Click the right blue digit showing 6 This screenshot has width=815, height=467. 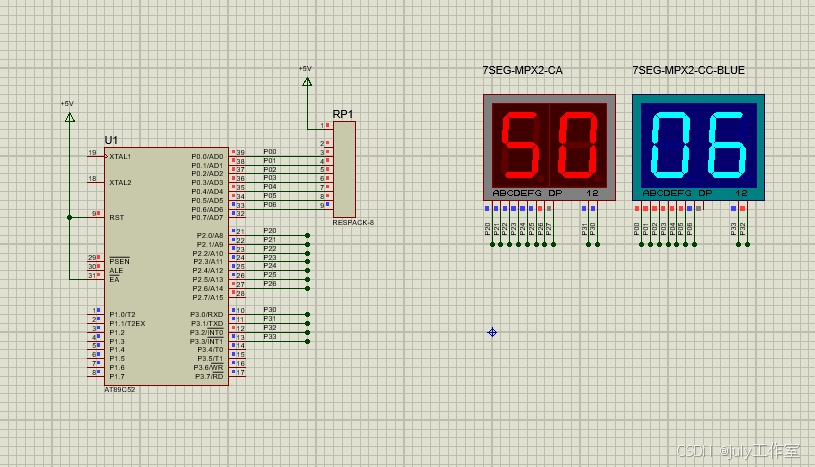click(x=727, y=145)
